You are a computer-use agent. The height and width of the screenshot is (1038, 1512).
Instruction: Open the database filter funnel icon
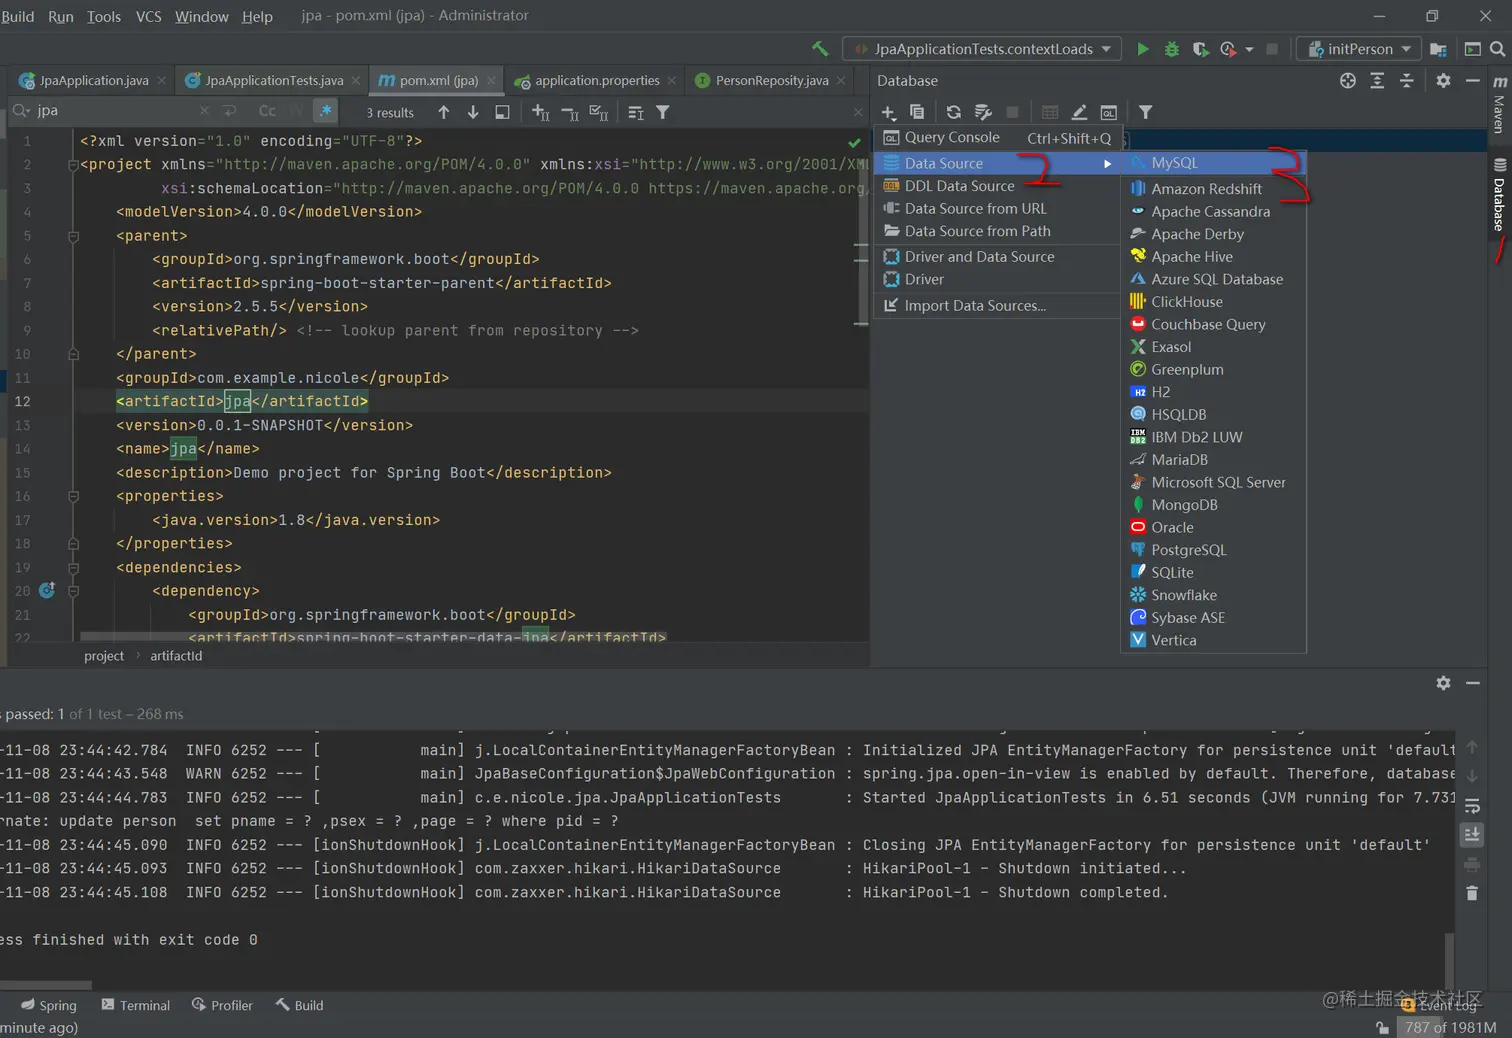[1145, 112]
